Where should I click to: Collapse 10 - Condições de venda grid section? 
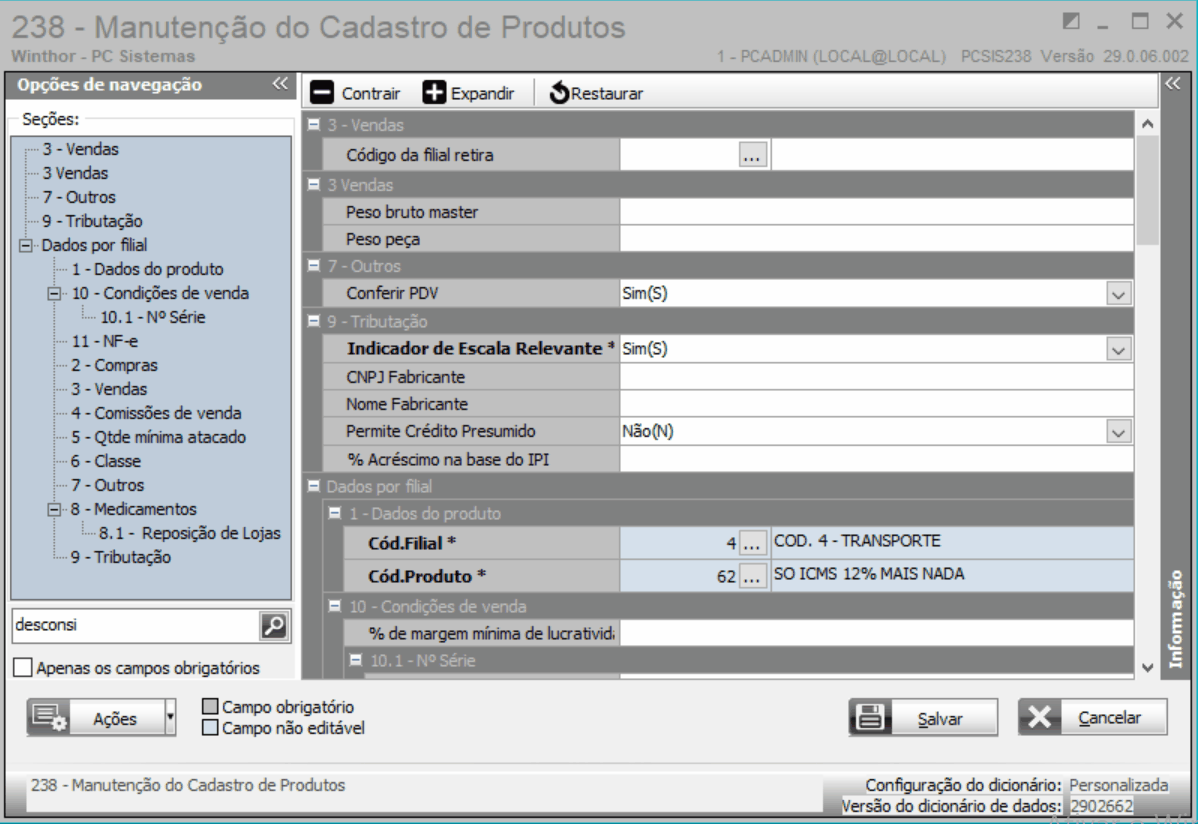click(x=335, y=605)
